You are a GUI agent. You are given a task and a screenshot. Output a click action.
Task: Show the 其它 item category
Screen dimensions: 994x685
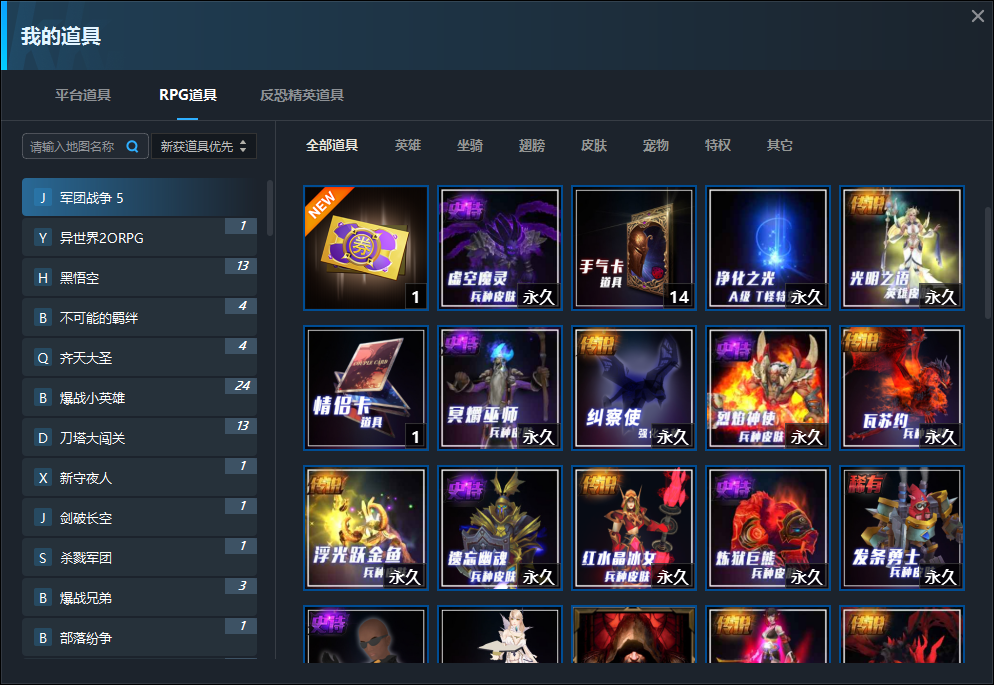(x=780, y=145)
